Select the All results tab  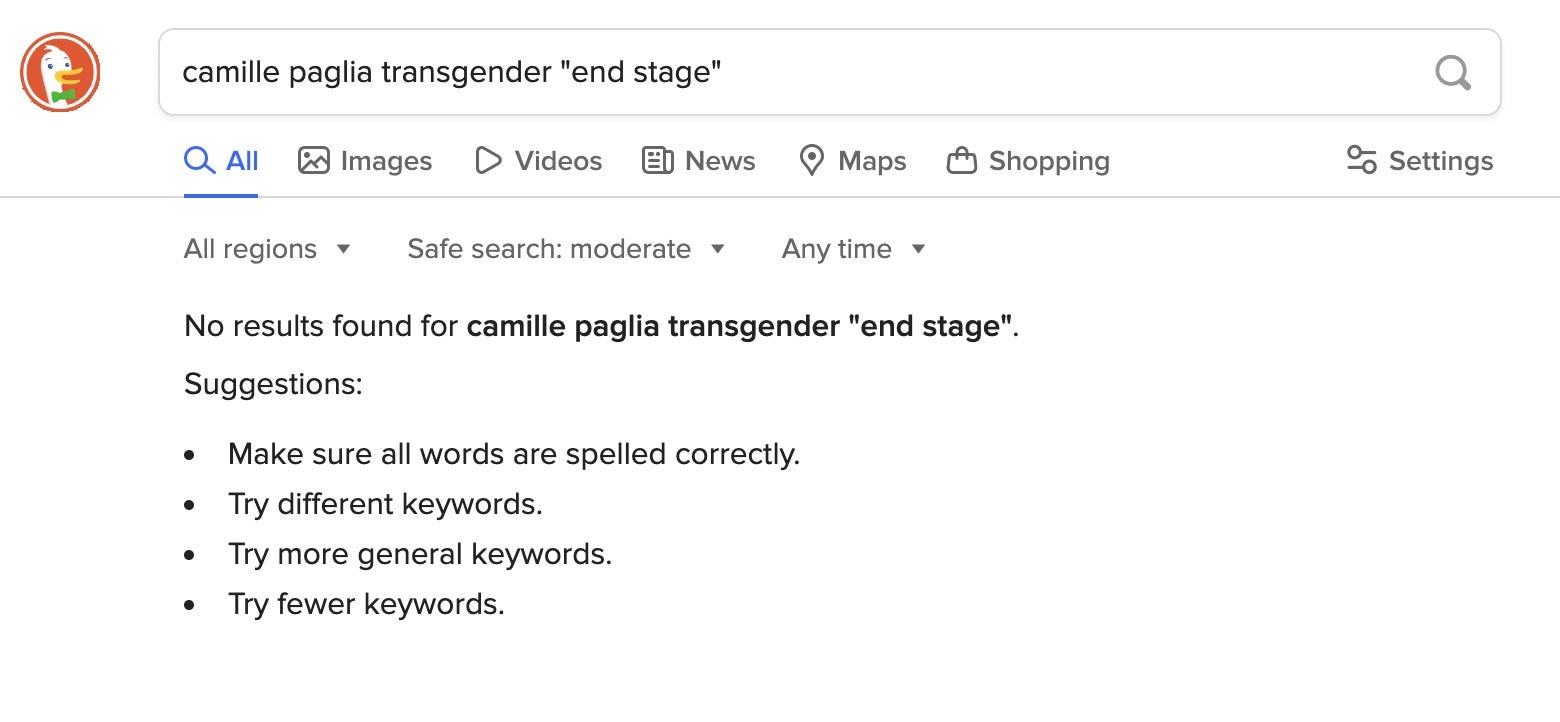[221, 161]
